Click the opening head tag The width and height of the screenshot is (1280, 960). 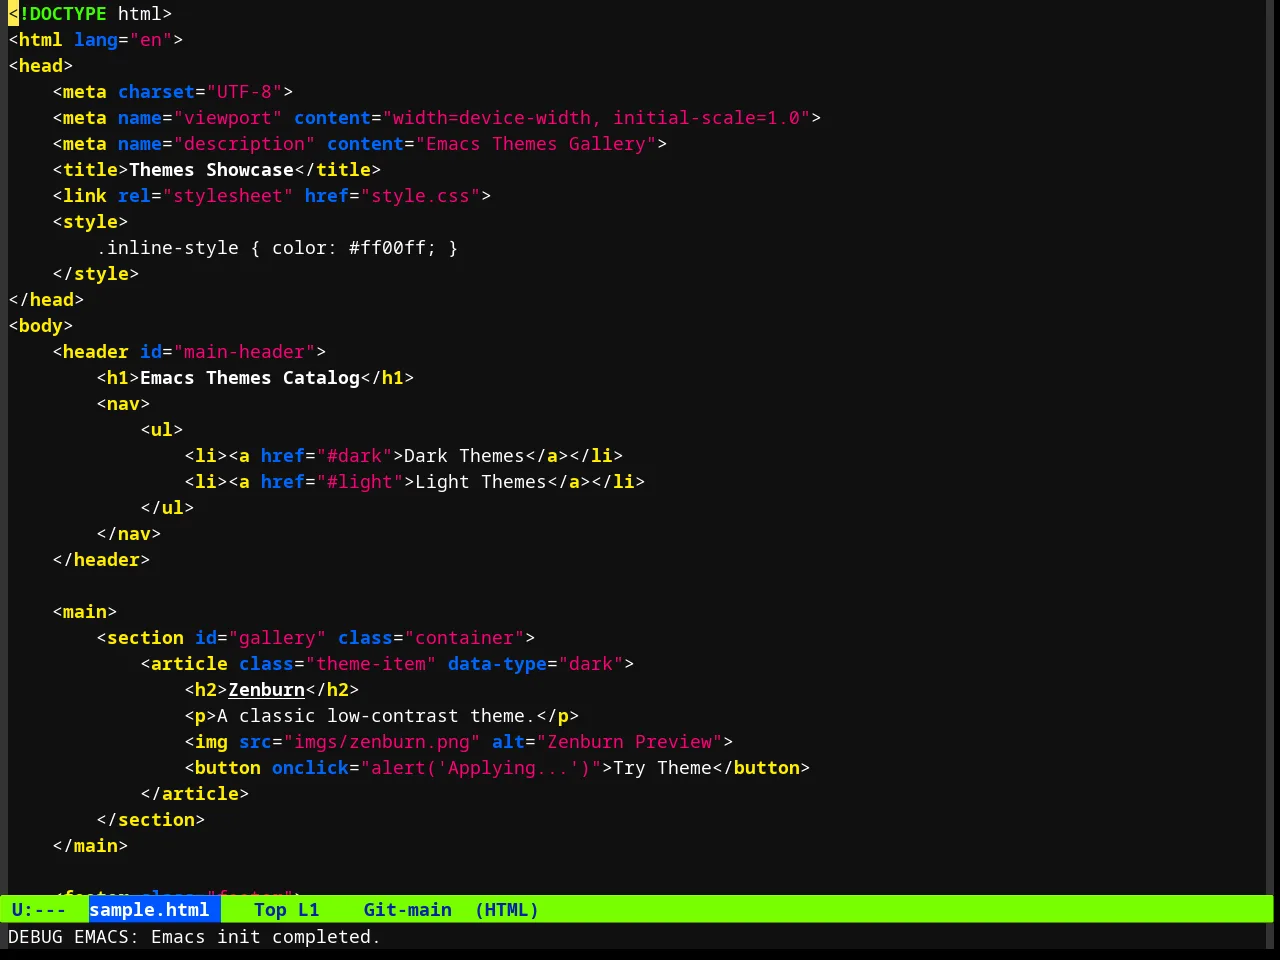(40, 66)
